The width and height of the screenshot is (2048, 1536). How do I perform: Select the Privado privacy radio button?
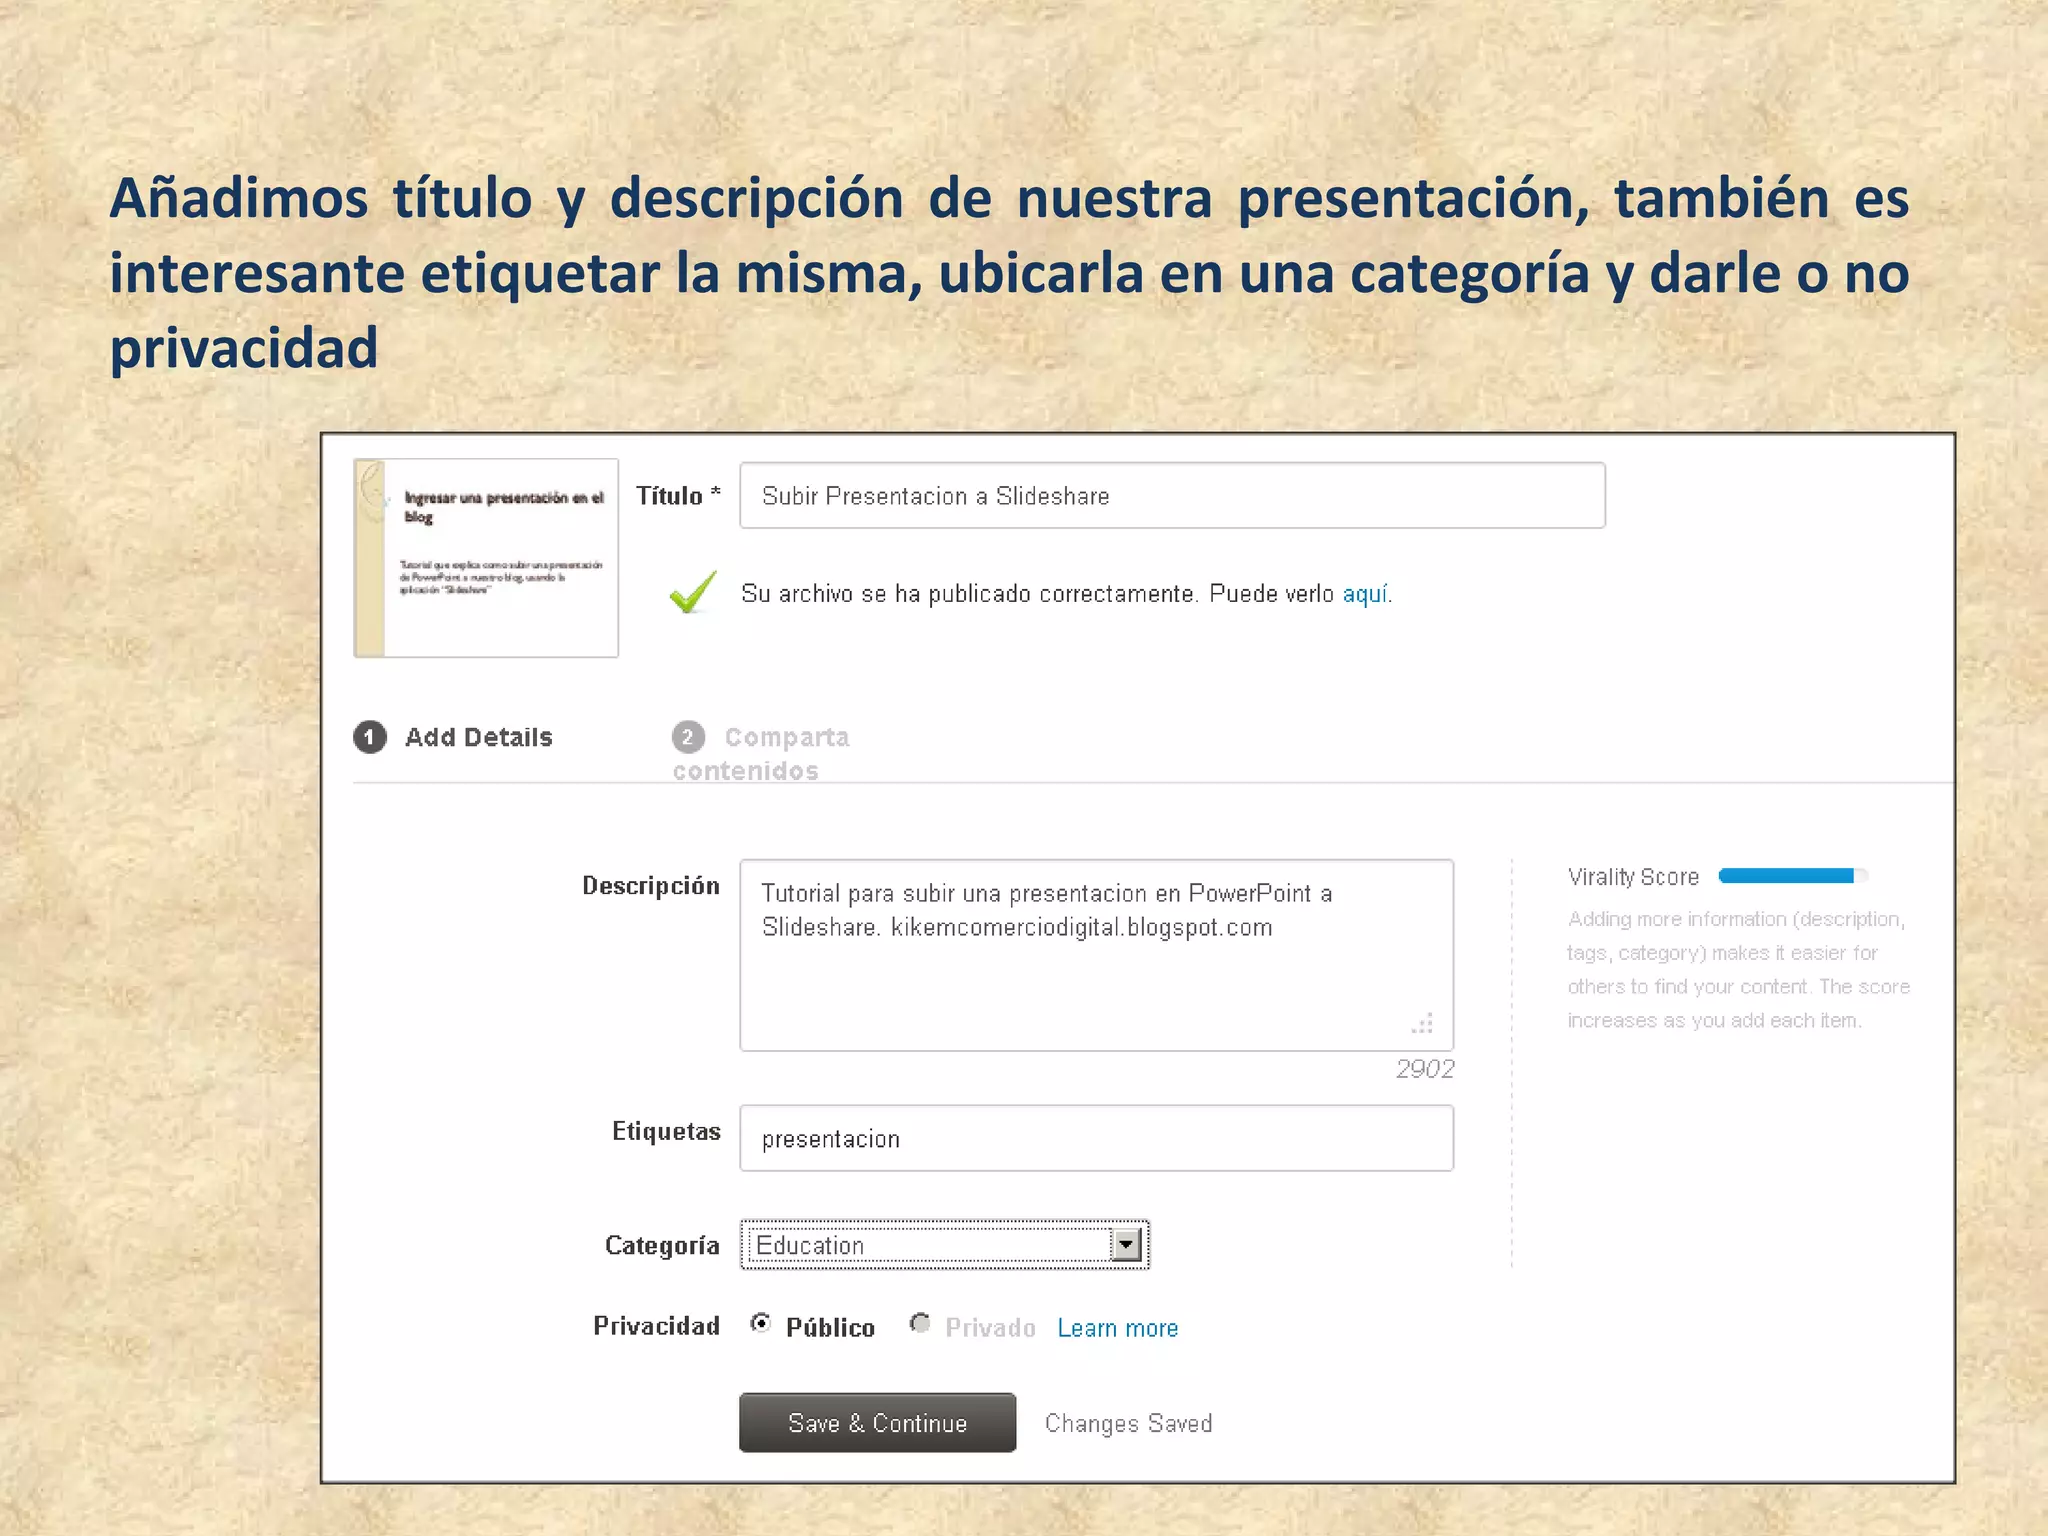[920, 1323]
